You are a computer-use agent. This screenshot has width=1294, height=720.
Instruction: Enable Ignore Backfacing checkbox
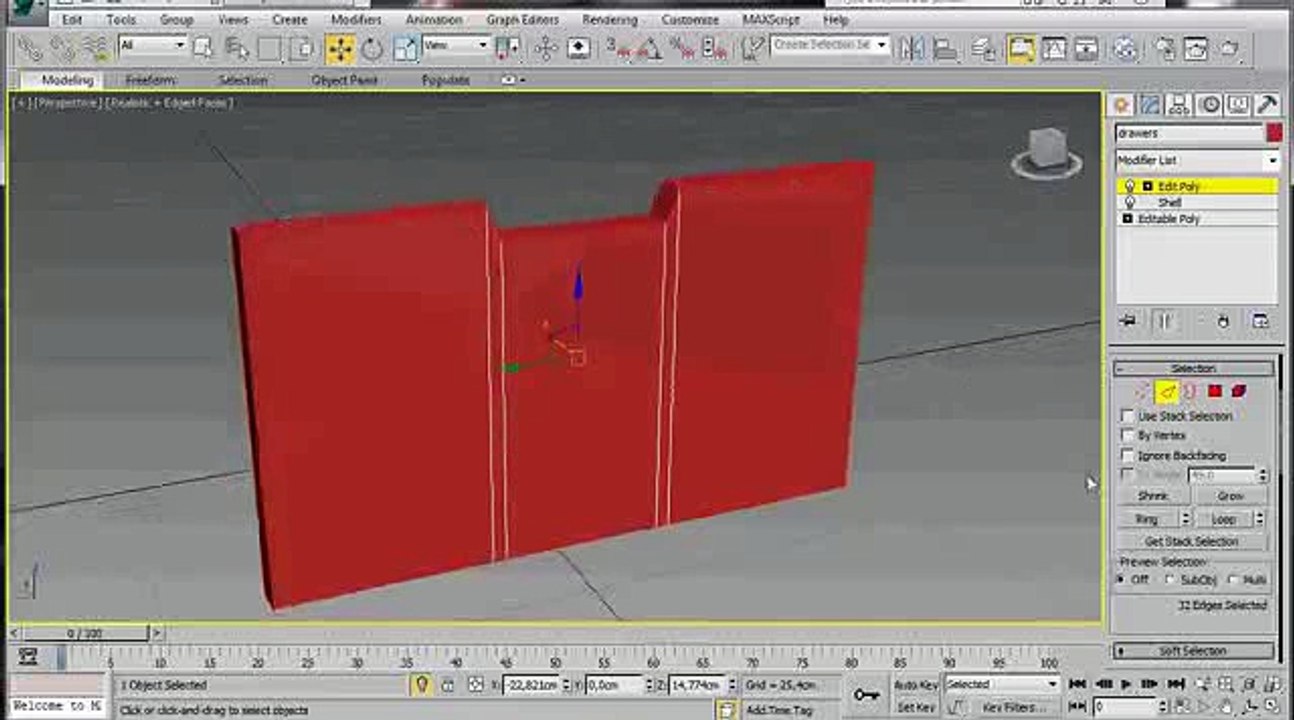(x=1128, y=456)
